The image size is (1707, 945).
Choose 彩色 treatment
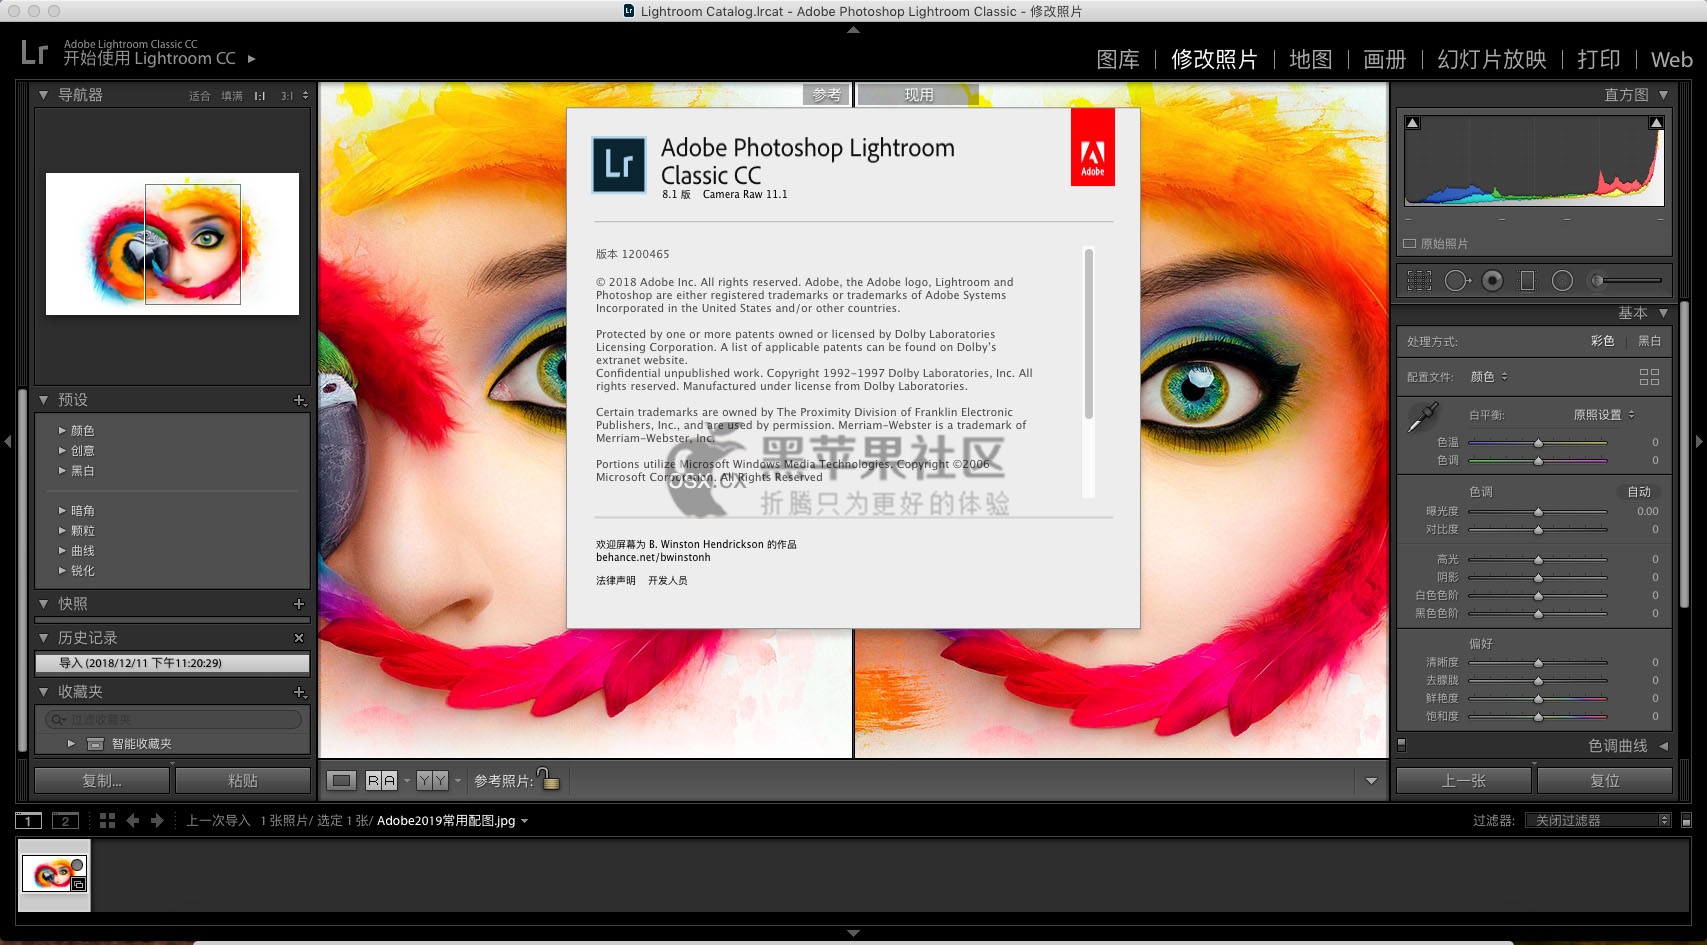(1602, 341)
